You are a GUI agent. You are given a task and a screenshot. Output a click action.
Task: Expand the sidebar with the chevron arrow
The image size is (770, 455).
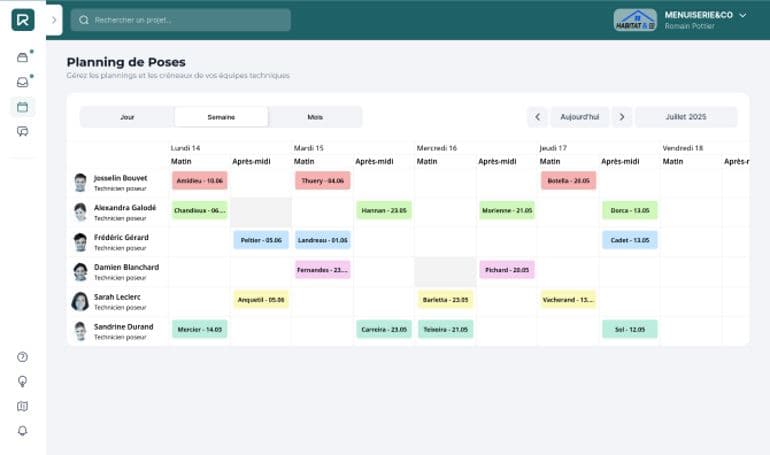pyautogui.click(x=54, y=20)
